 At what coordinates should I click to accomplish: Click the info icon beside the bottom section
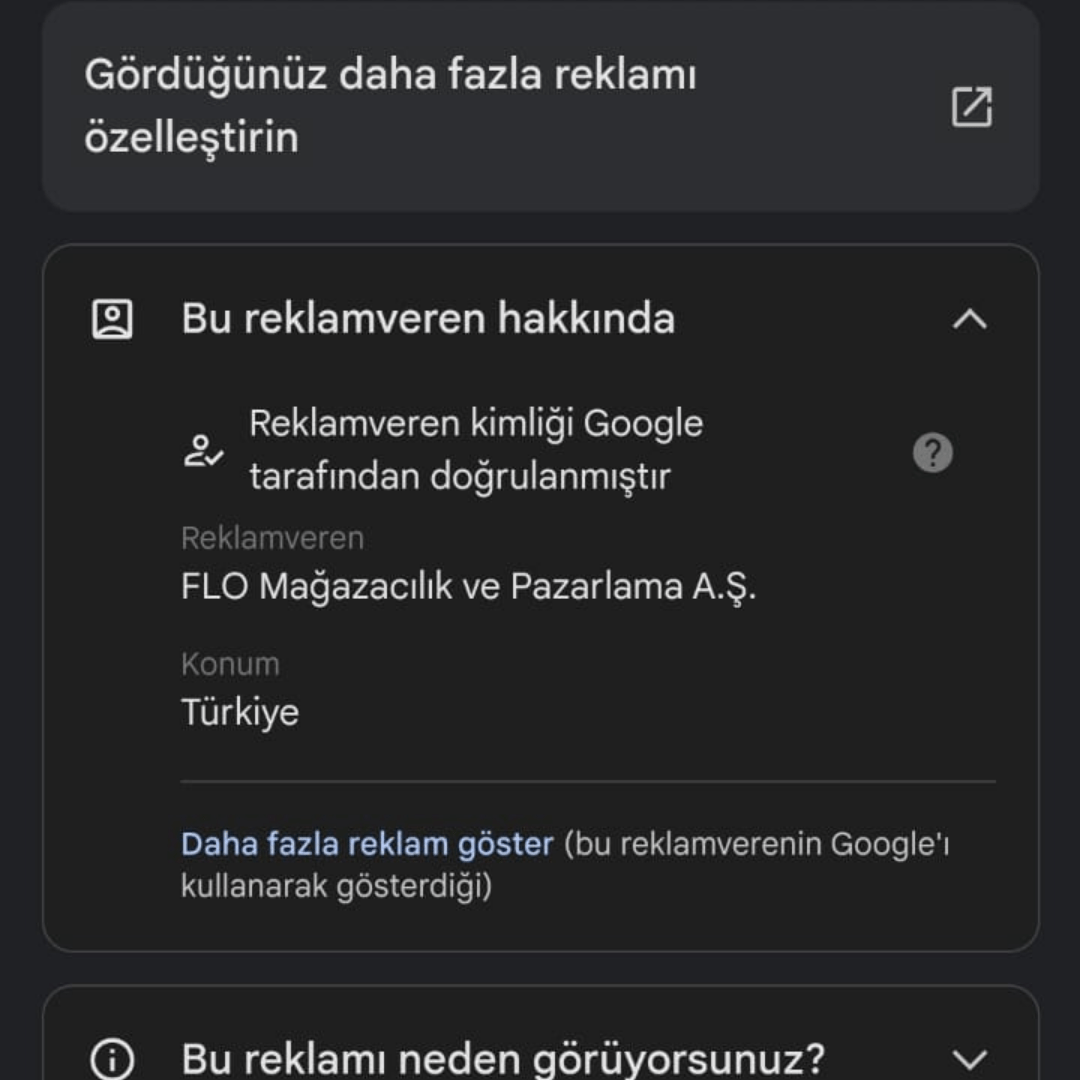tap(113, 1057)
